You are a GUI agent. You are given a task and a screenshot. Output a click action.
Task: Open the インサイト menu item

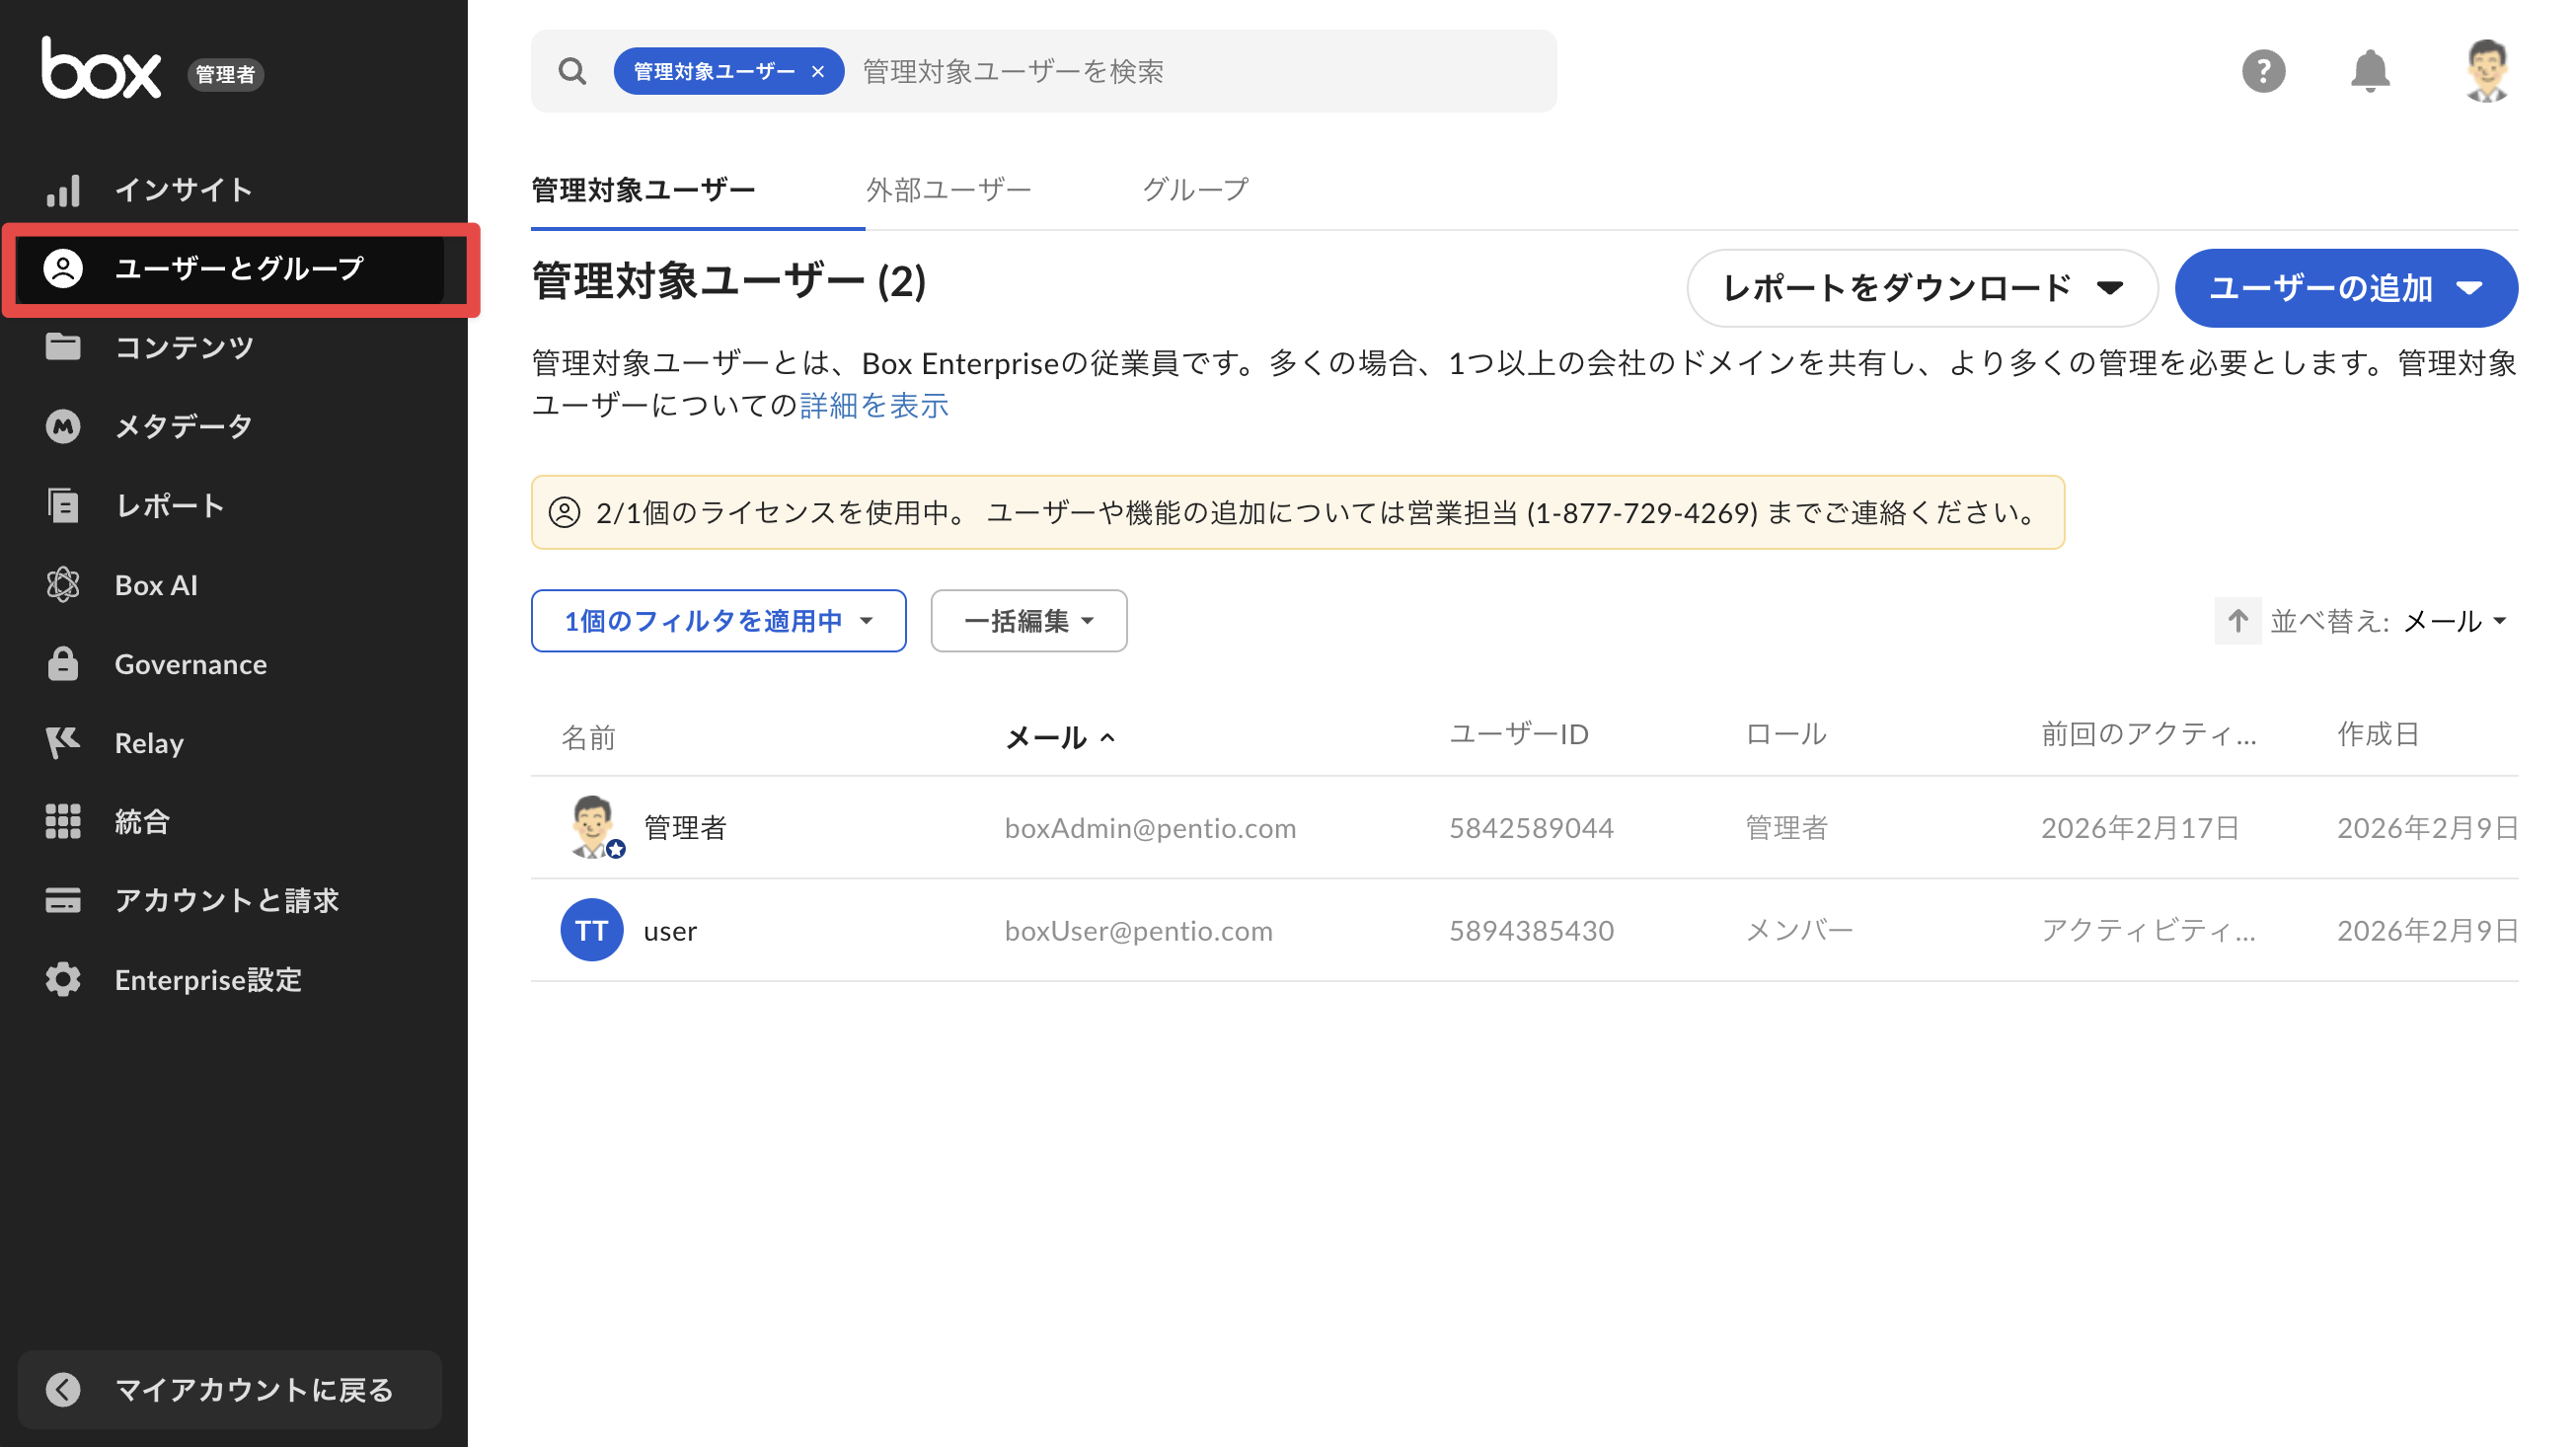tap(231, 190)
